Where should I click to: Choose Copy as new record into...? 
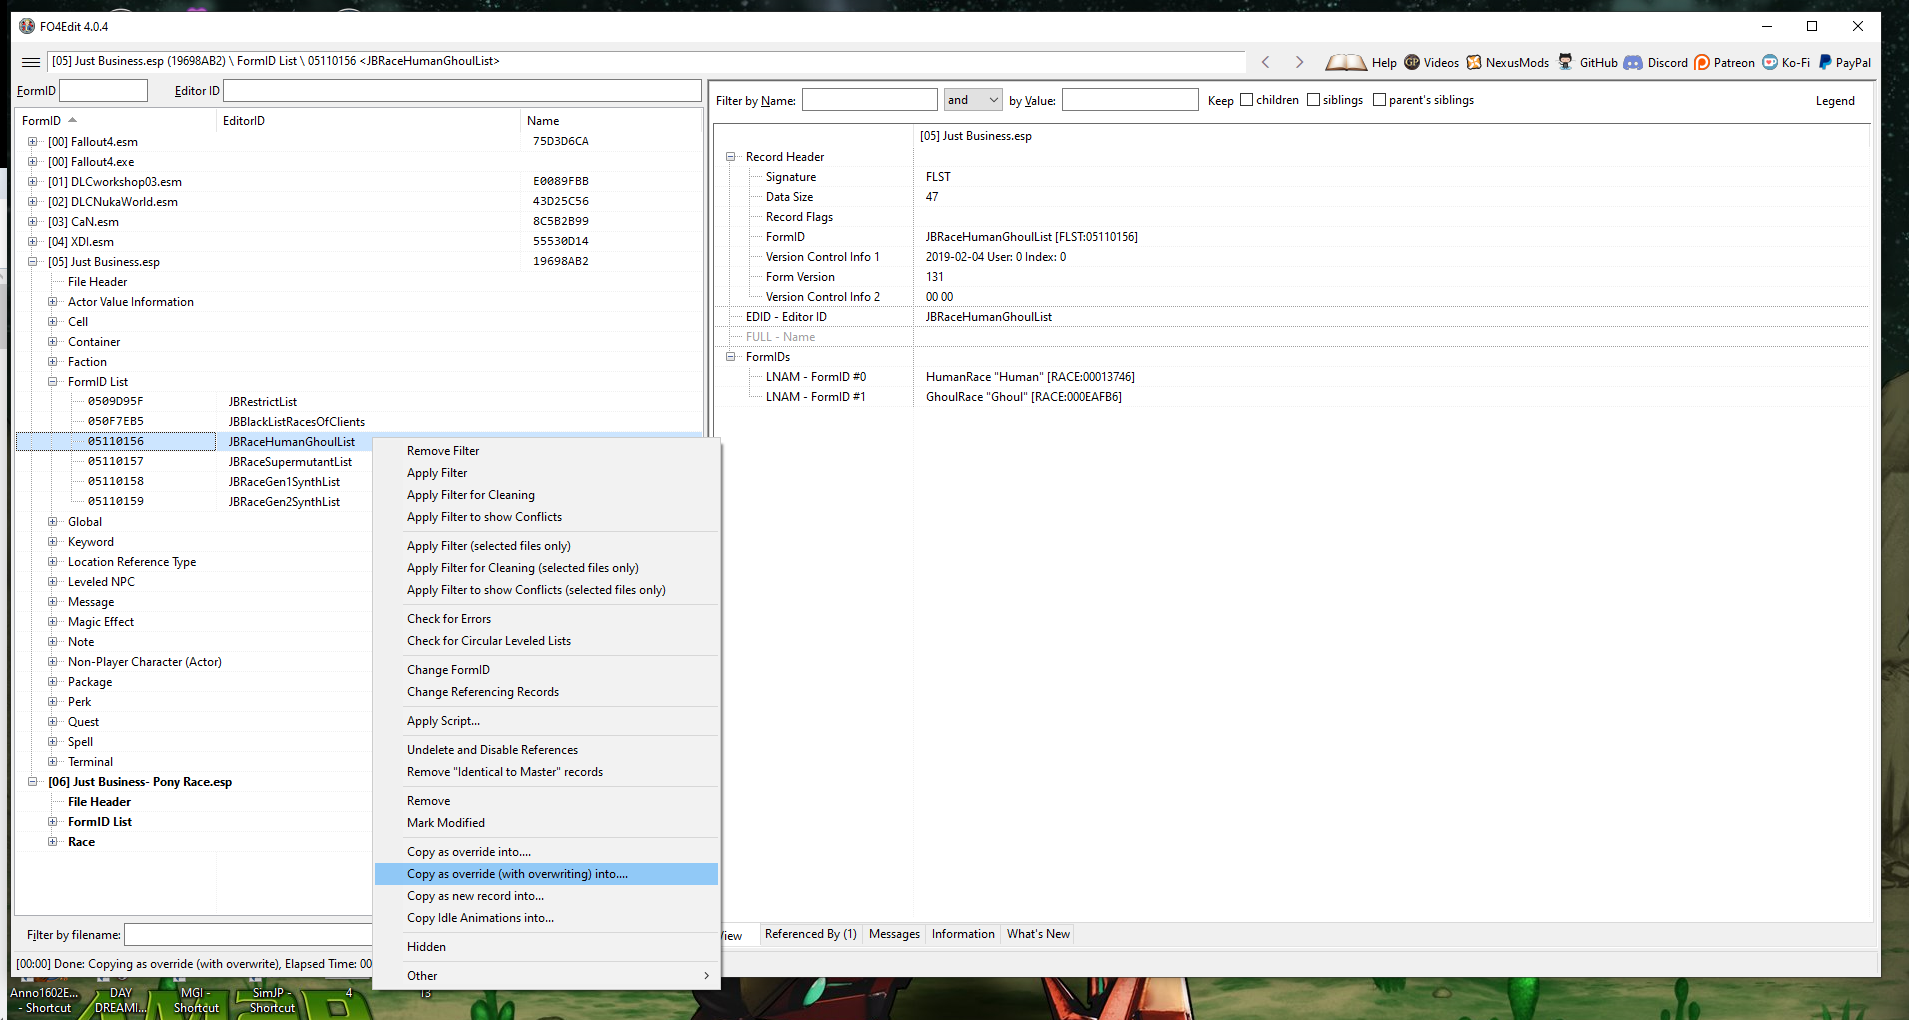tap(546, 896)
